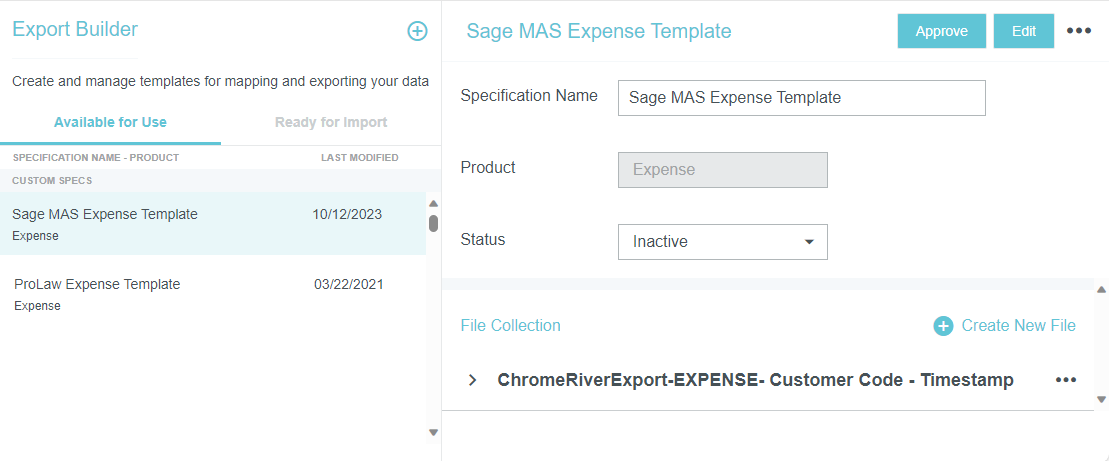Click the File Collection heading link
Viewport: 1109px width, 461px height.
pyautogui.click(x=510, y=326)
